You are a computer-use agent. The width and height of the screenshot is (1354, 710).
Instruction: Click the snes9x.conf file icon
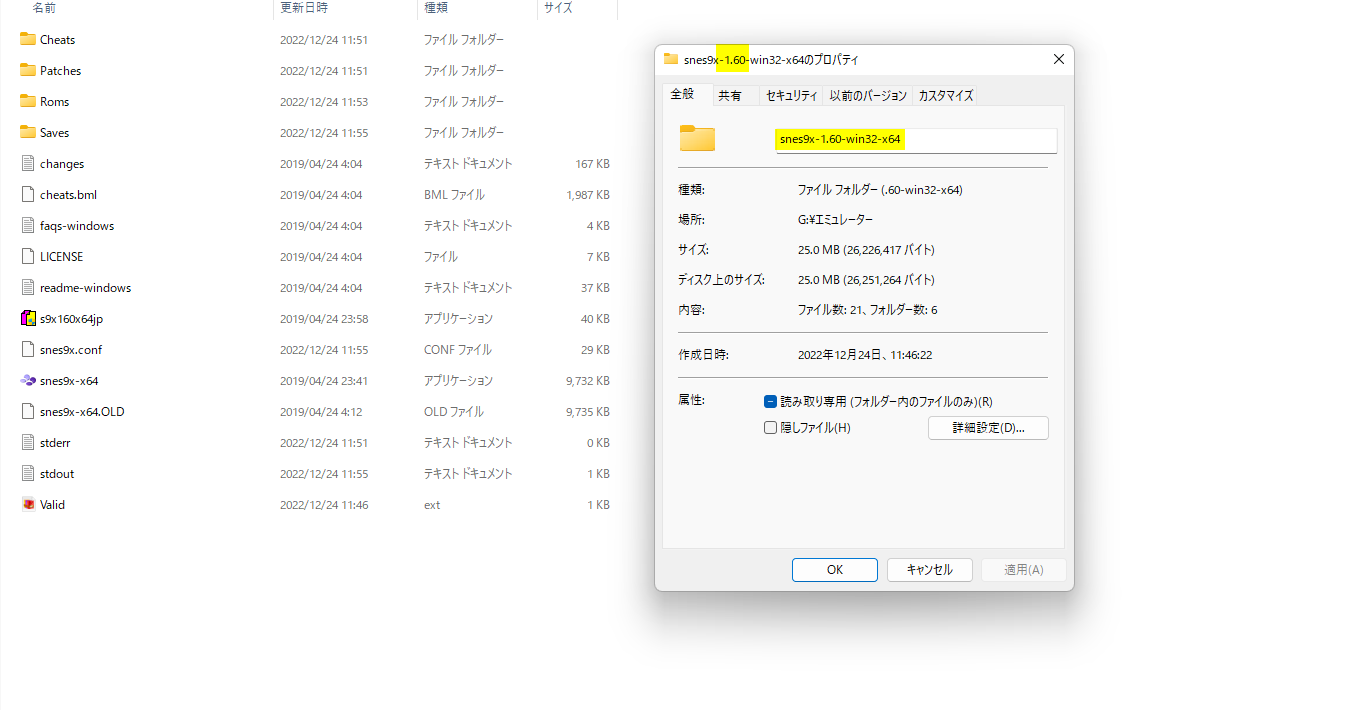(x=28, y=350)
